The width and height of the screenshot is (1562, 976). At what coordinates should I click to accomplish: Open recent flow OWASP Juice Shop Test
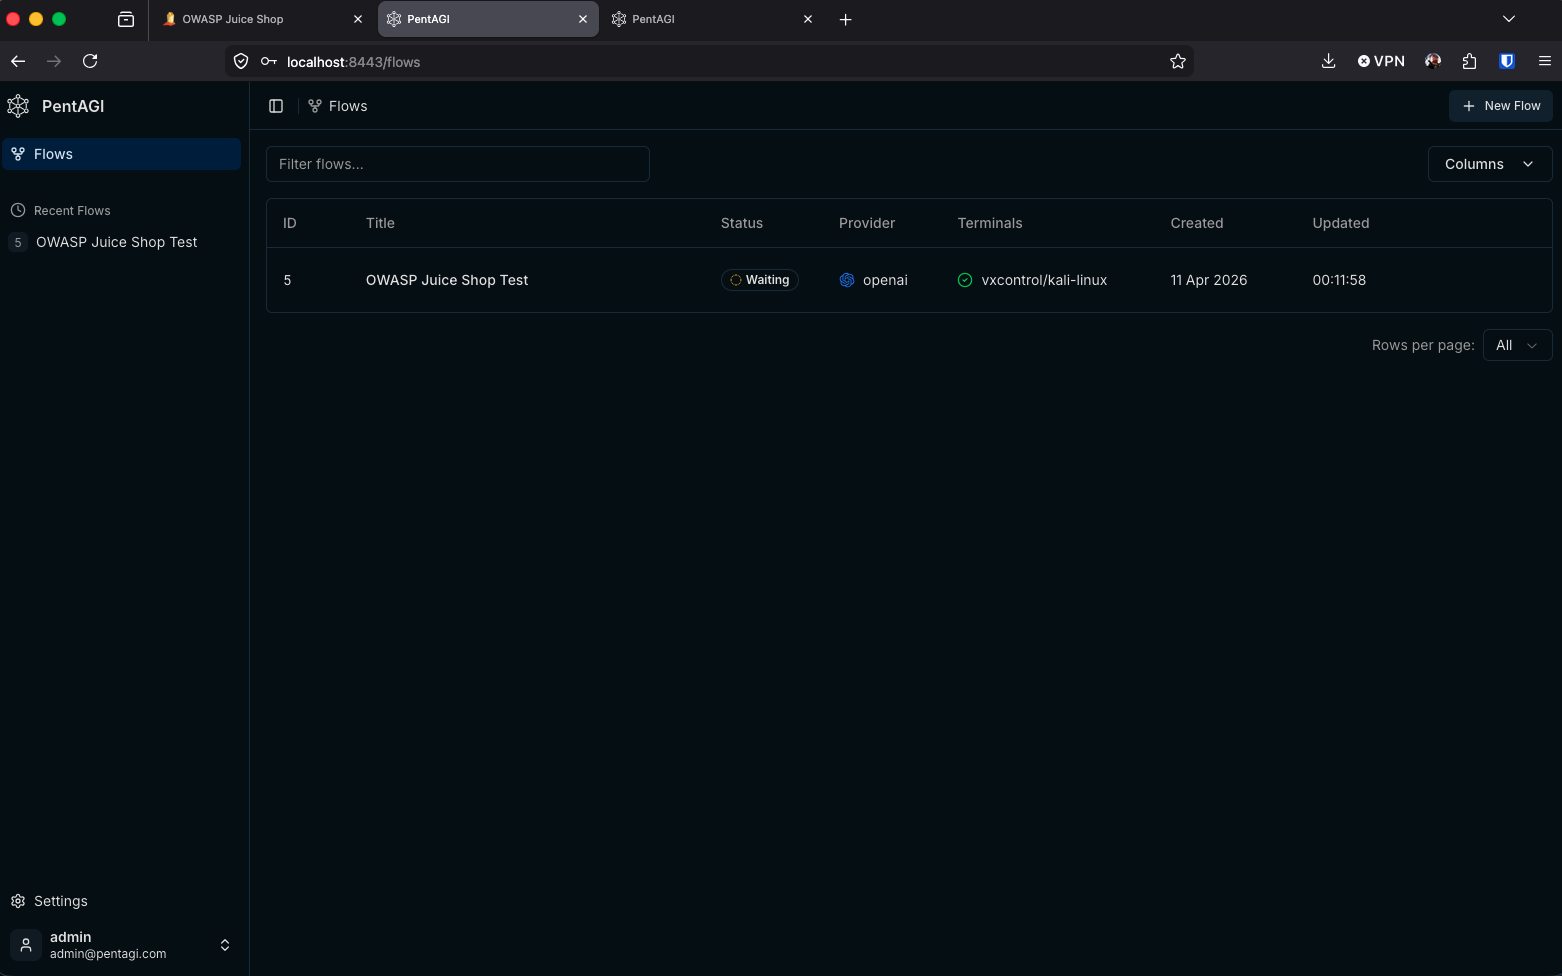[x=116, y=242]
